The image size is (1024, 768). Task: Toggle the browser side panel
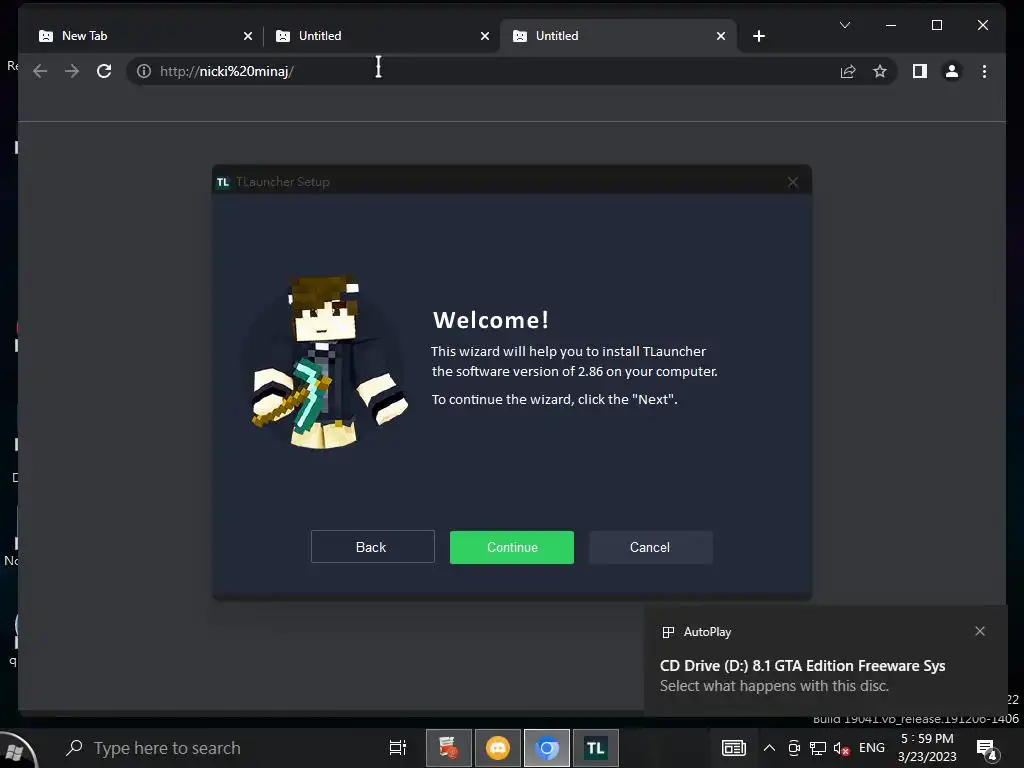coord(920,71)
